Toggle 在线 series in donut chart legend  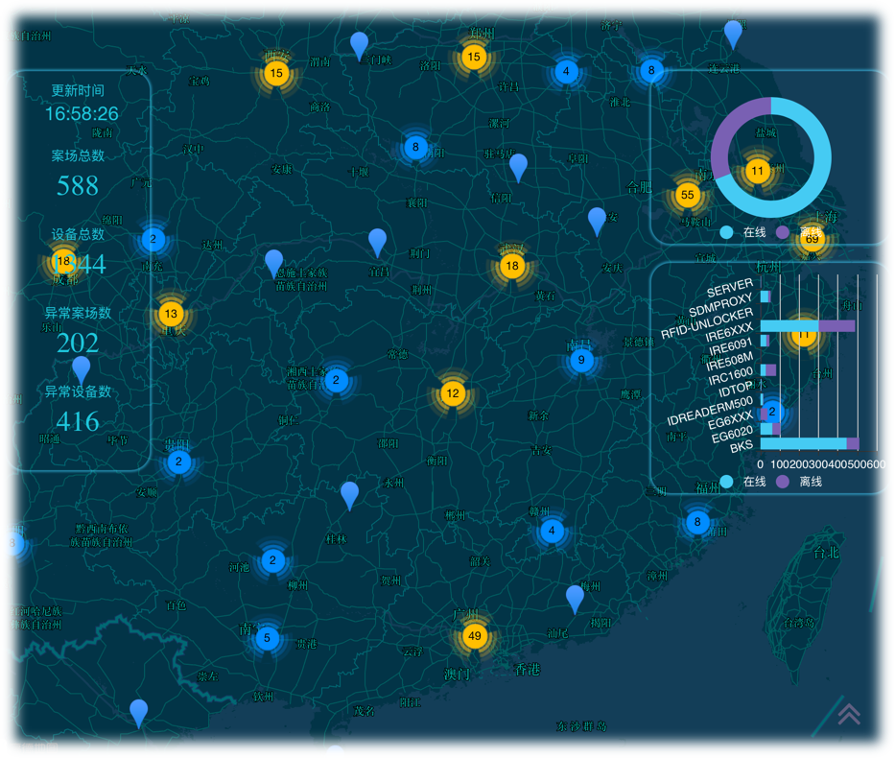point(737,232)
